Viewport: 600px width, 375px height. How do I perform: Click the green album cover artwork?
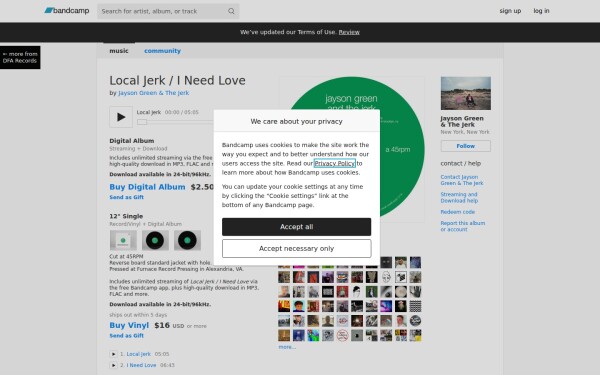pyautogui.click(x=351, y=149)
